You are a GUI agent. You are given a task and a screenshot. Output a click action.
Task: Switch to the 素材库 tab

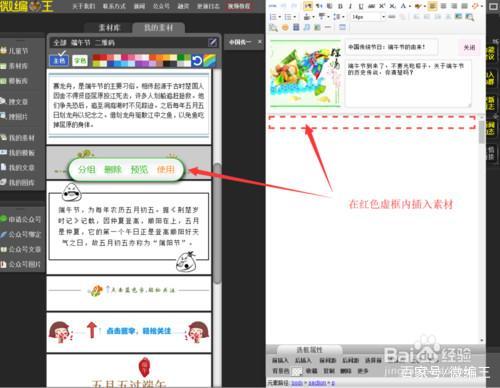click(x=109, y=28)
